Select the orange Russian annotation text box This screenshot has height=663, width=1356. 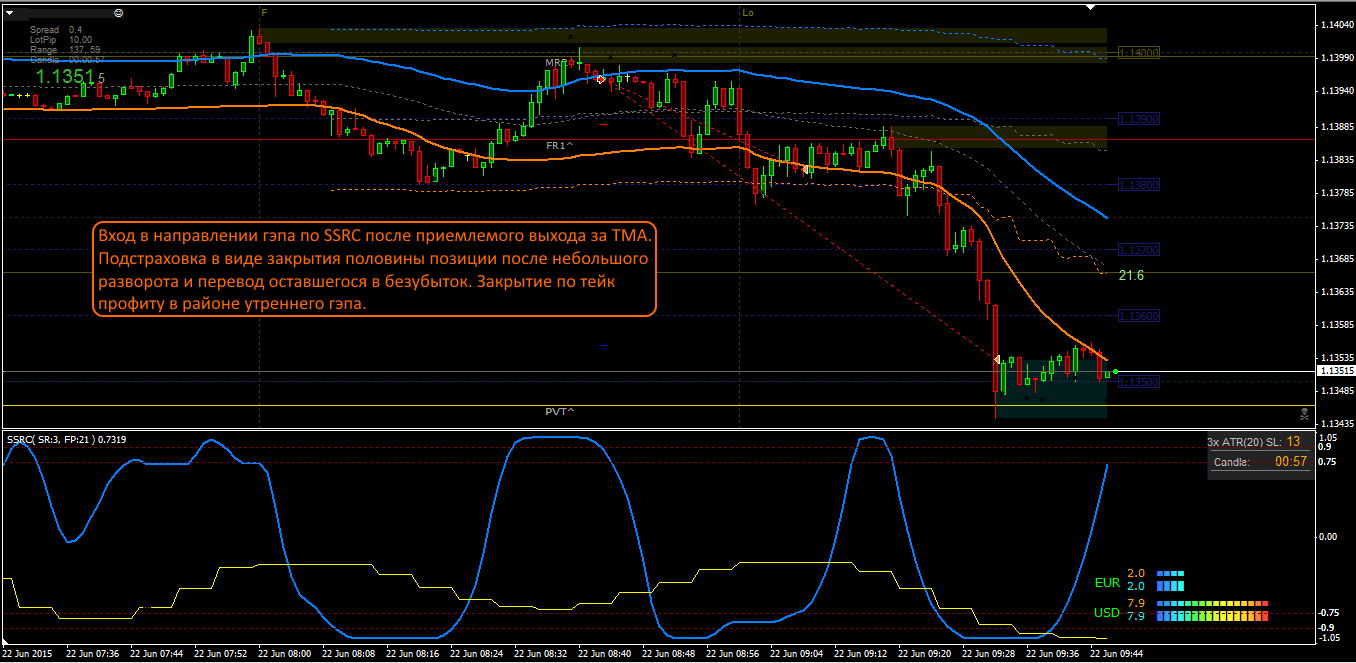(374, 269)
